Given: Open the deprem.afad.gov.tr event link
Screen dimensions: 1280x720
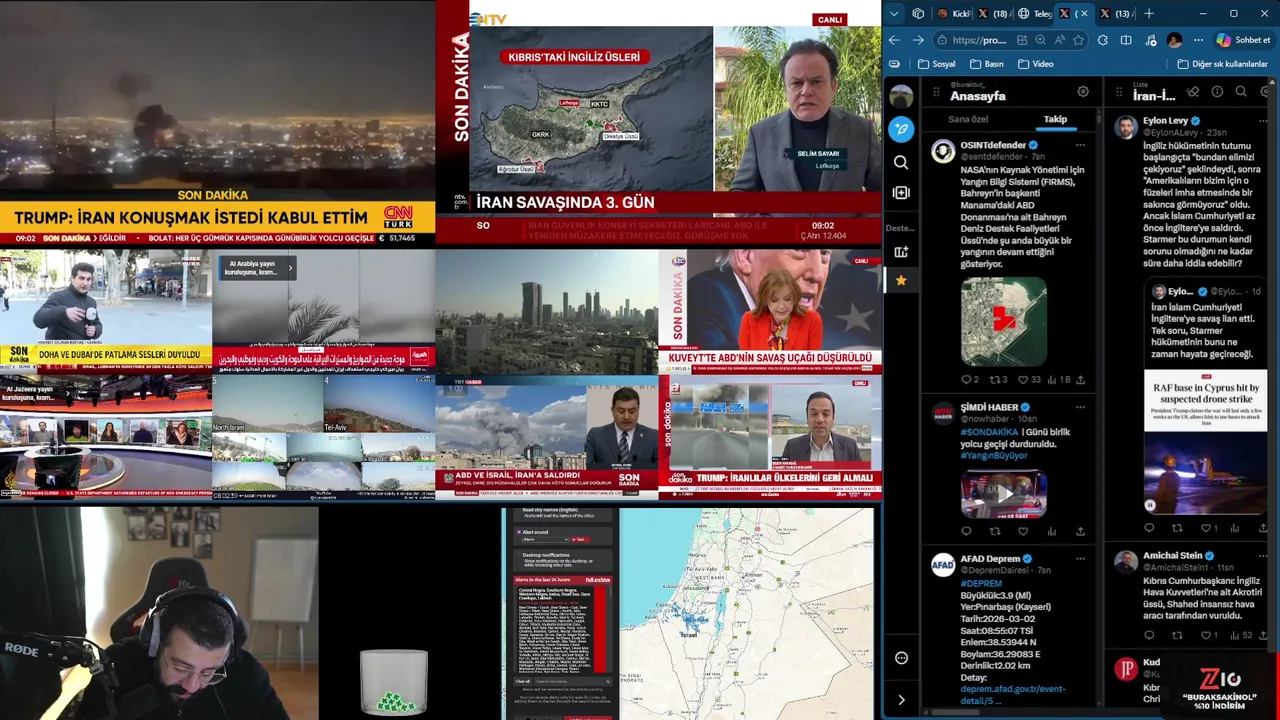Looking at the screenshot, I should tap(1013, 695).
